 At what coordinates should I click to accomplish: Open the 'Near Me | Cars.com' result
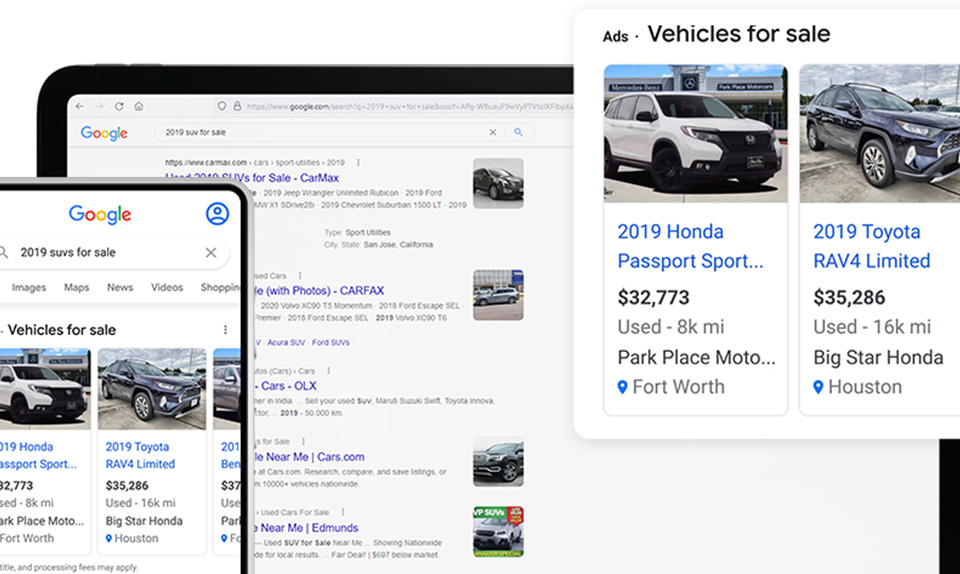tap(309, 457)
